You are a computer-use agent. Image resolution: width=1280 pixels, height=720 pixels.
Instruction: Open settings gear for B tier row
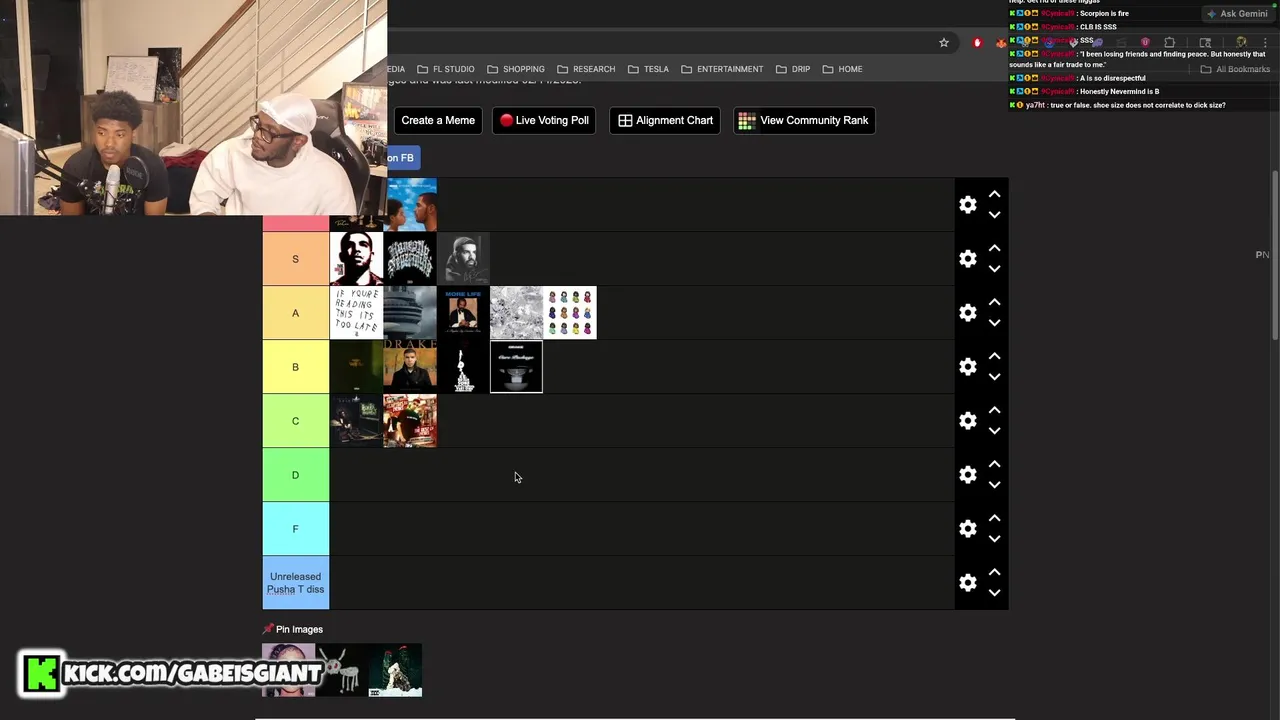[968, 367]
